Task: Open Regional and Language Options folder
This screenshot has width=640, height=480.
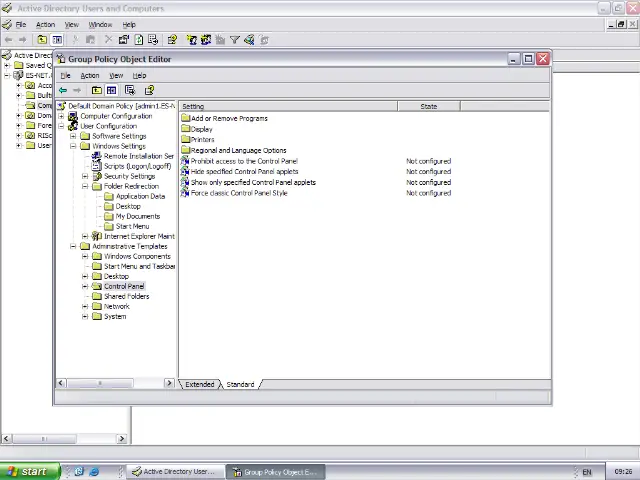Action: click(x=238, y=150)
